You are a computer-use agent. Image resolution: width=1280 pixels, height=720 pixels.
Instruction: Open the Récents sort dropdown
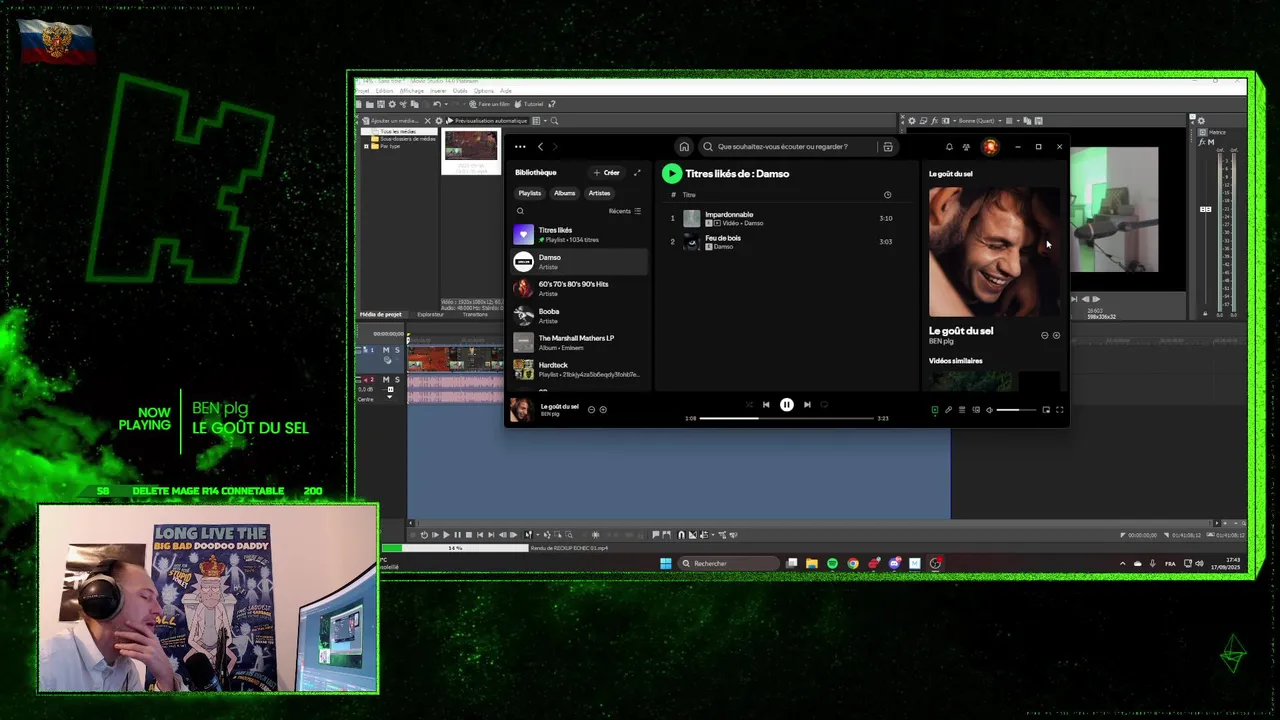625,211
